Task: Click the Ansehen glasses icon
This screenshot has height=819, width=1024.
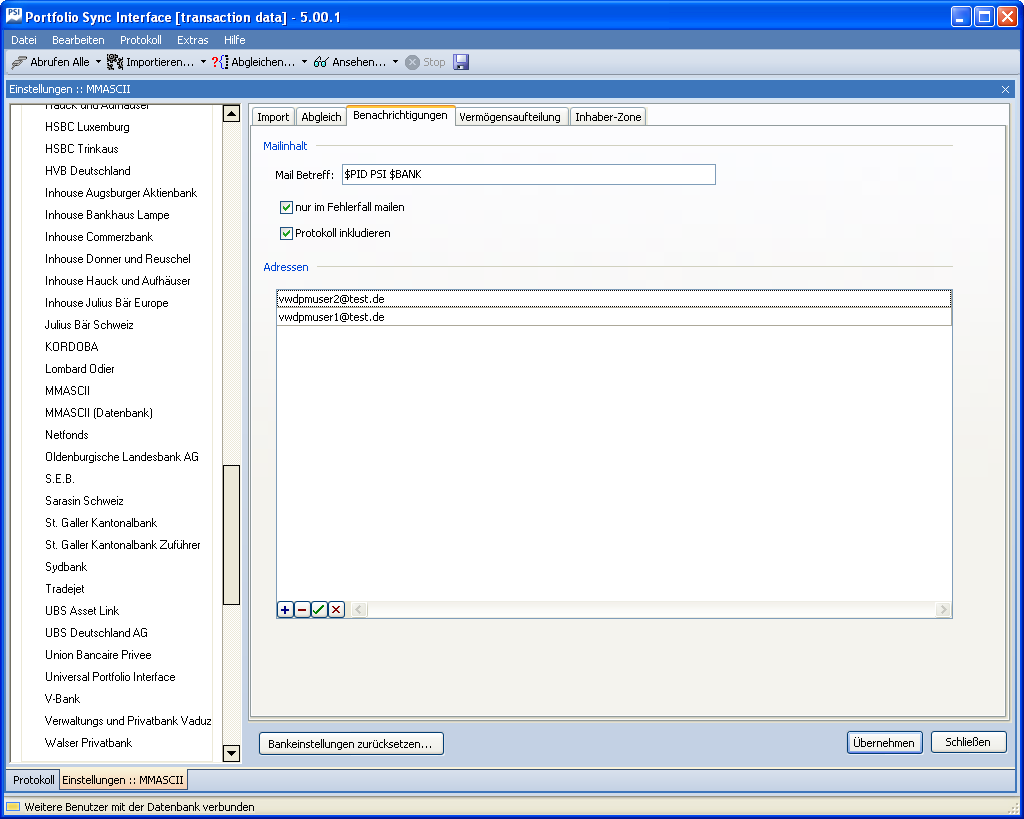Action: click(321, 62)
